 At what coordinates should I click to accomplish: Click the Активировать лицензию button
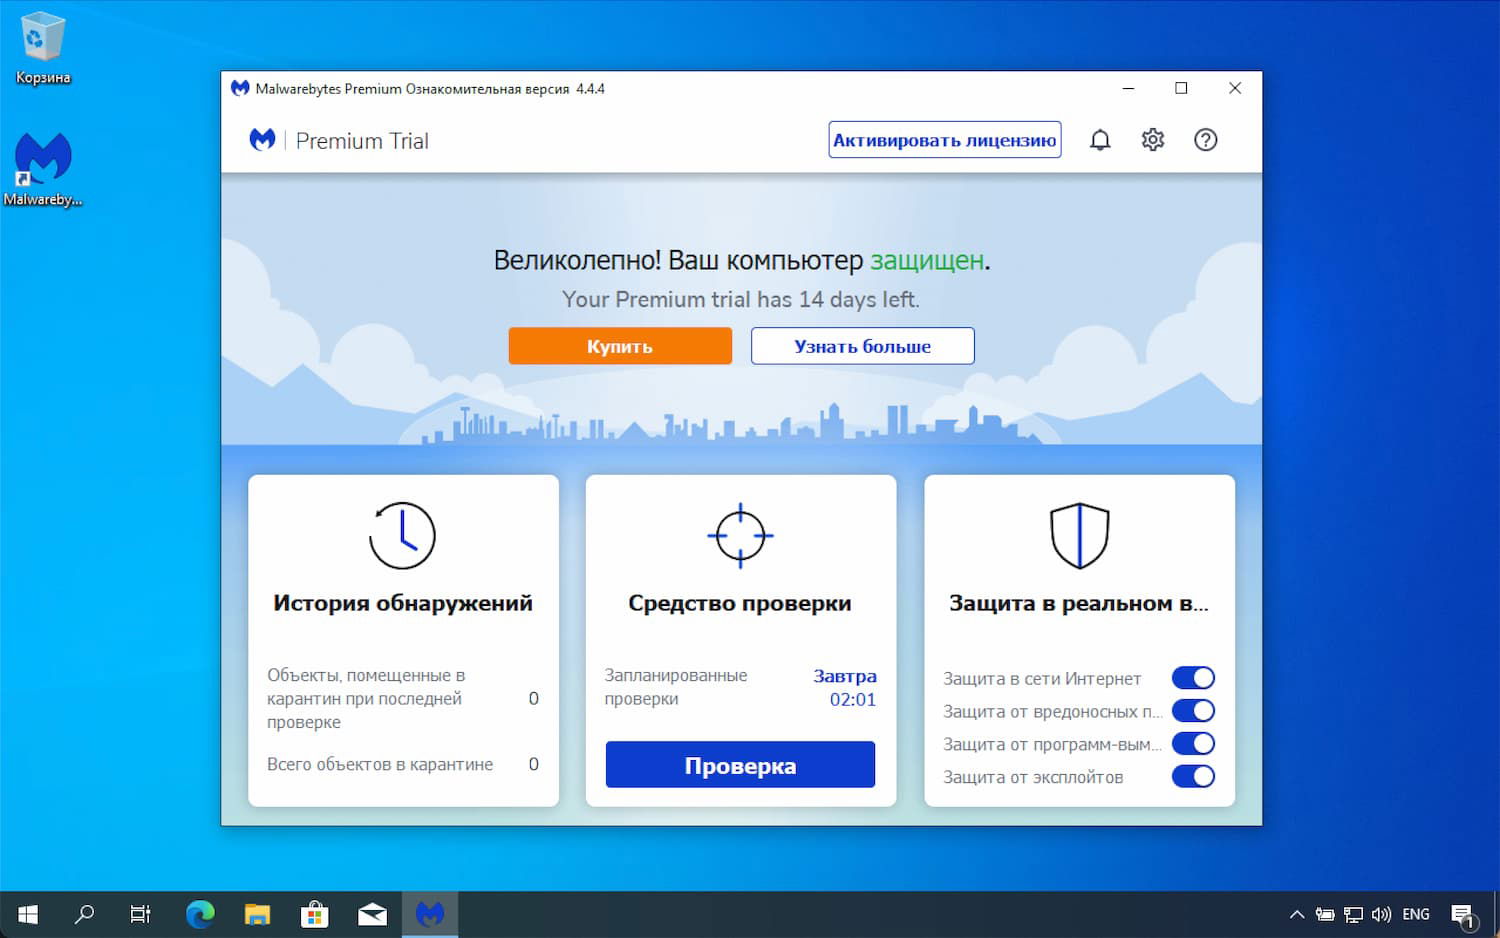coord(945,140)
